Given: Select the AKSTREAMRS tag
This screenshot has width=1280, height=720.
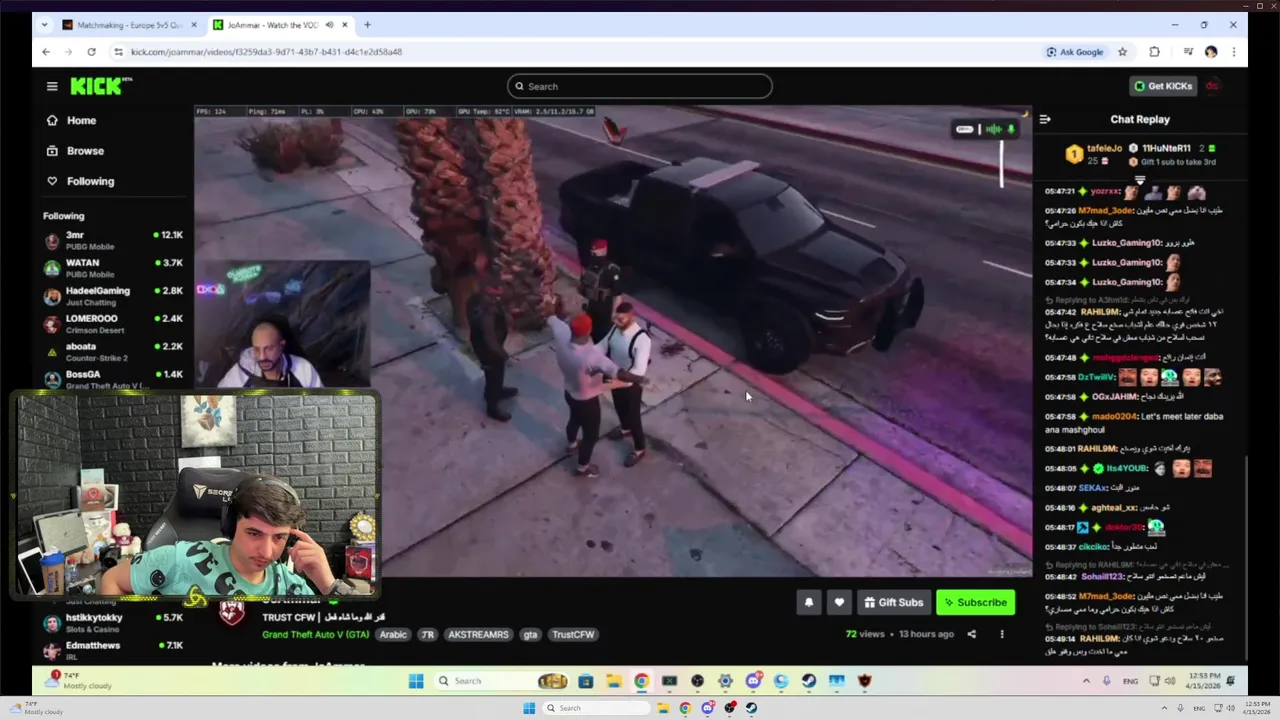Looking at the screenshot, I should tap(478, 634).
